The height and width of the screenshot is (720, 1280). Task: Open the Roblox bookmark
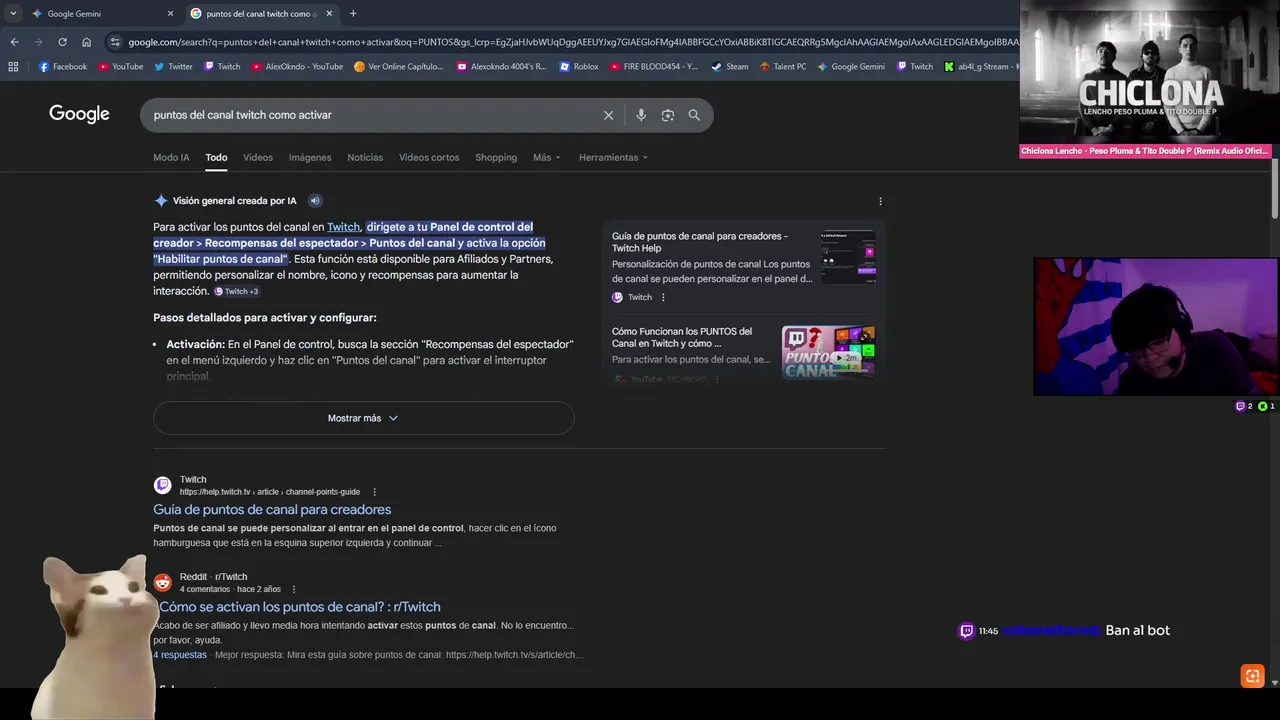[579, 67]
